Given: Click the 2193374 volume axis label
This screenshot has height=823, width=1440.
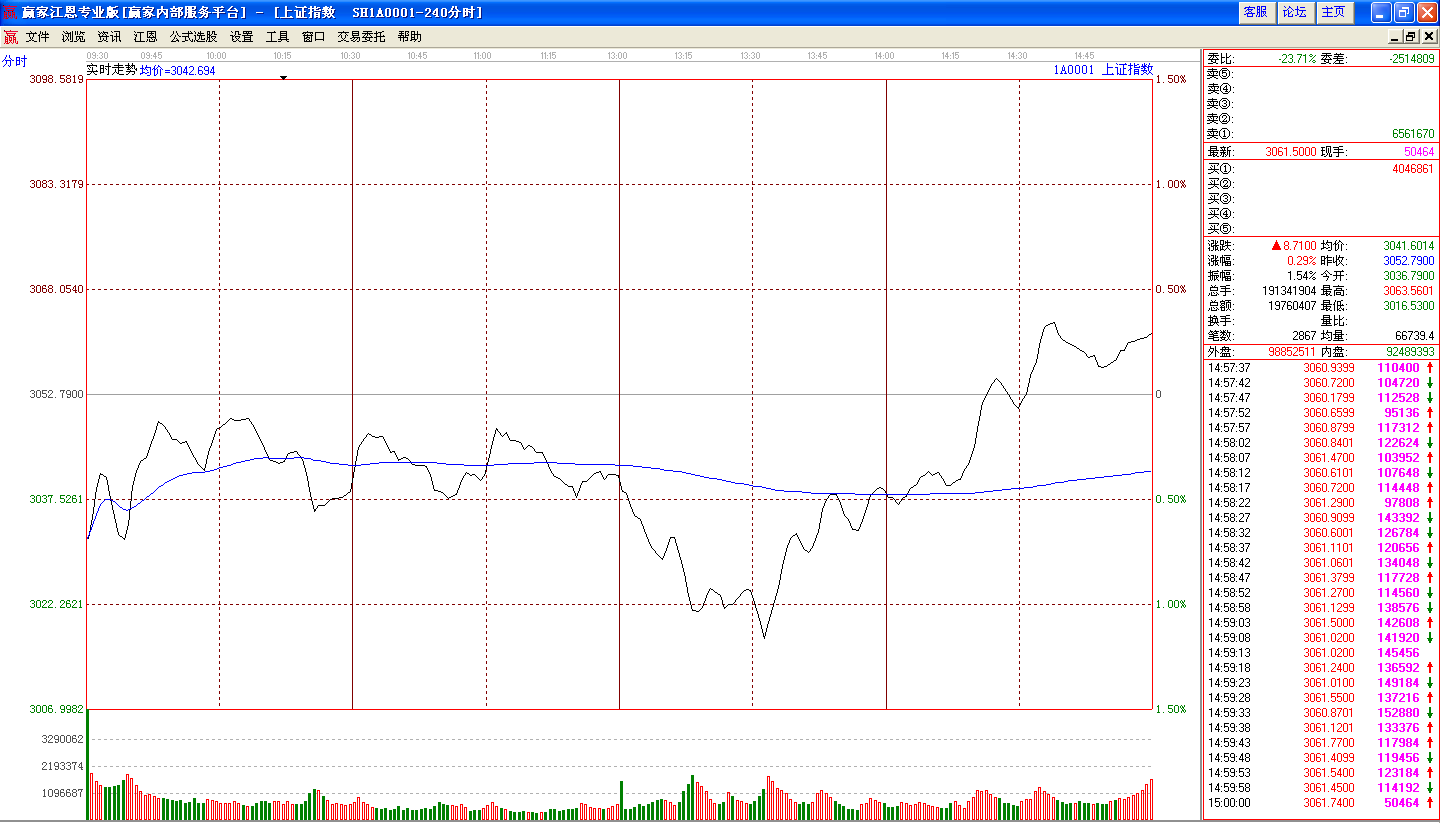Looking at the screenshot, I should (x=64, y=766).
